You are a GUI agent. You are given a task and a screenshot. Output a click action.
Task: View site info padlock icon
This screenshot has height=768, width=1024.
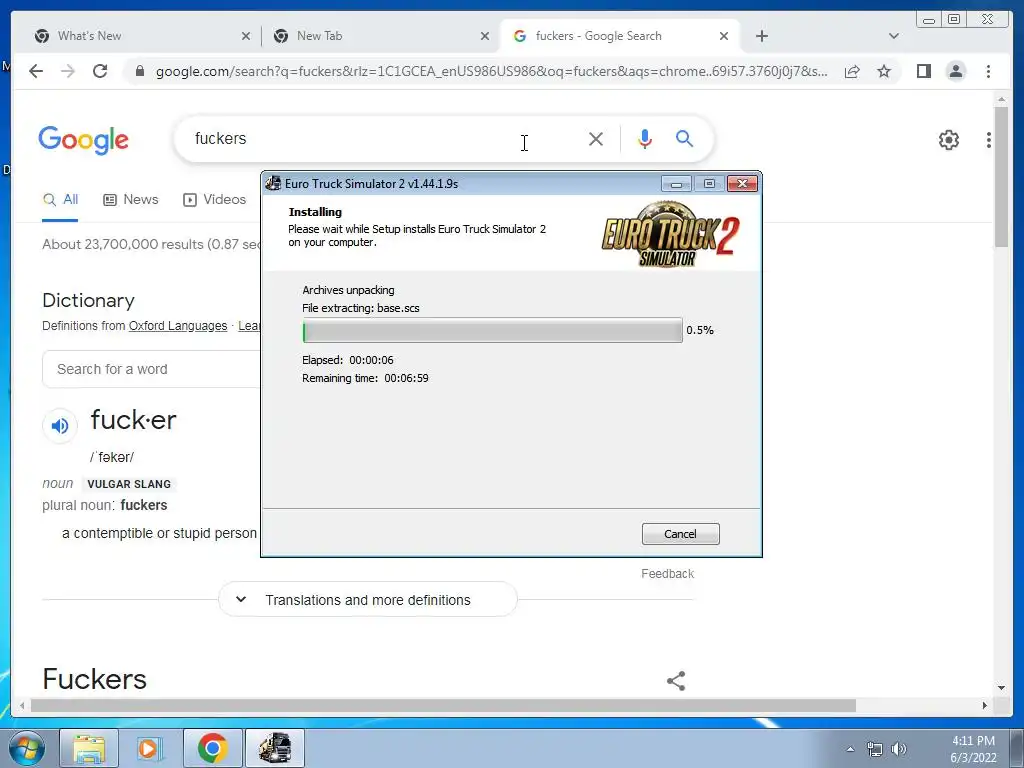(x=139, y=71)
